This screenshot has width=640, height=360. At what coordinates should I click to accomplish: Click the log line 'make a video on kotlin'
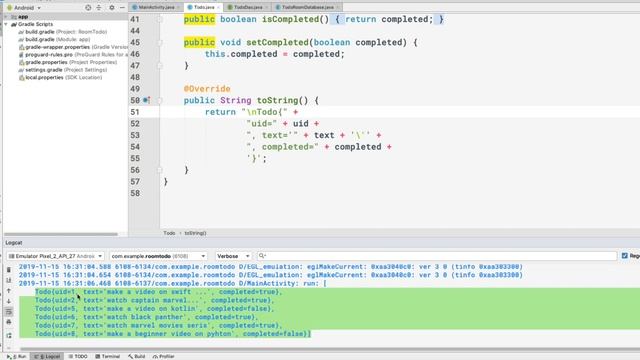(x=155, y=309)
